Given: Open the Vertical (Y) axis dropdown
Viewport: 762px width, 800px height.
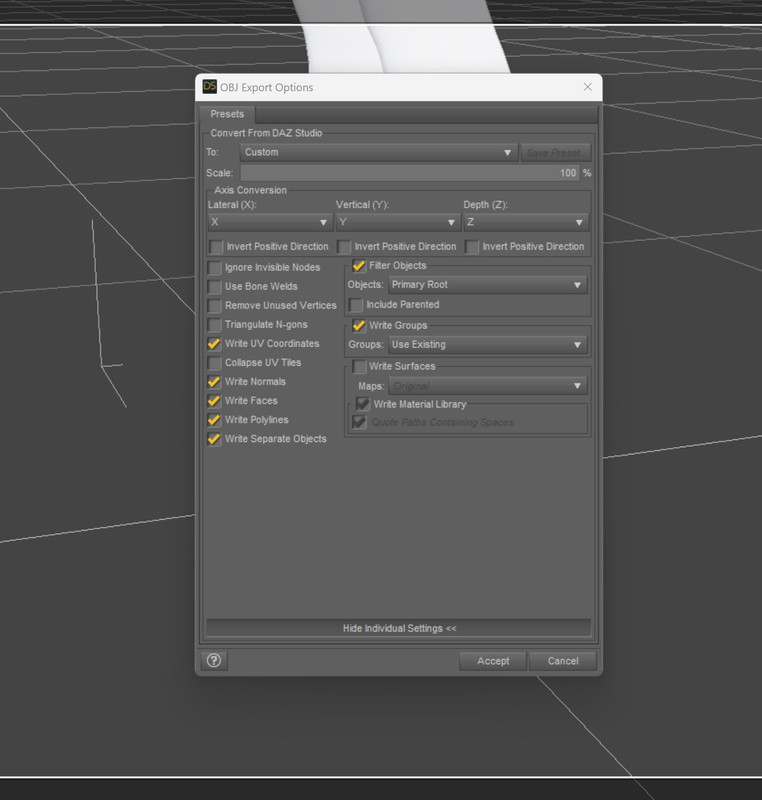Looking at the screenshot, I should click(397, 222).
